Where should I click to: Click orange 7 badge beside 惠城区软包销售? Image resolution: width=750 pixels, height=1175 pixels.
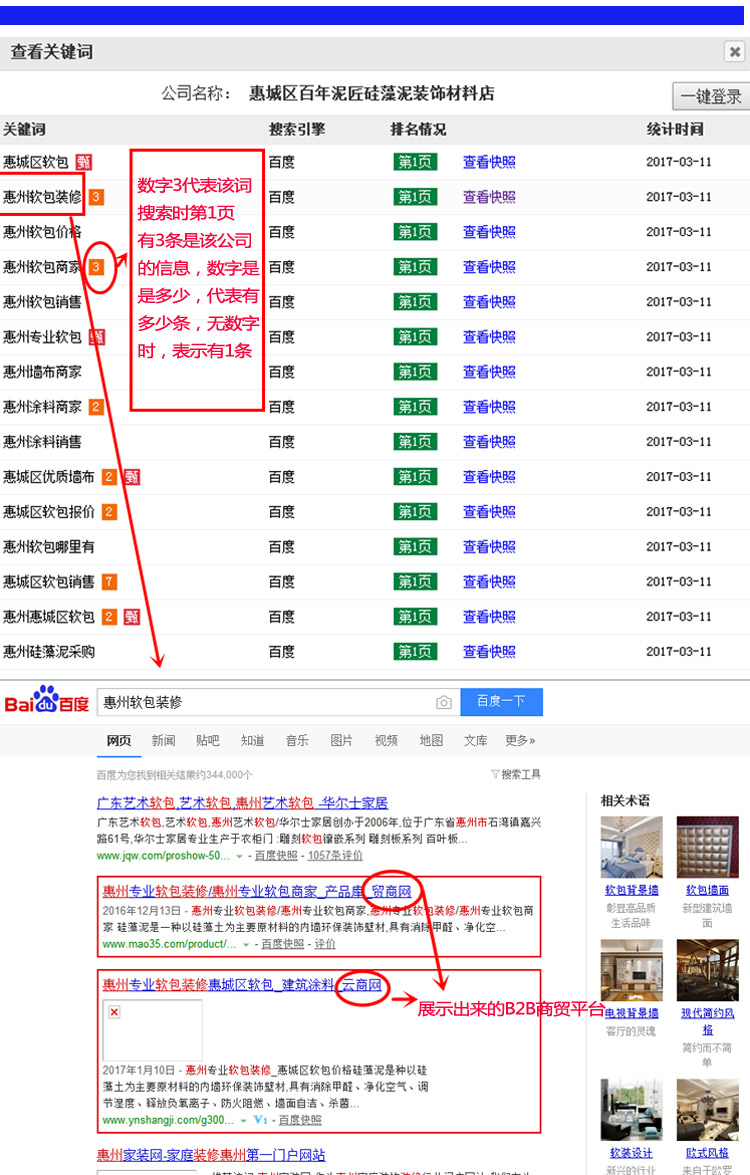click(109, 582)
